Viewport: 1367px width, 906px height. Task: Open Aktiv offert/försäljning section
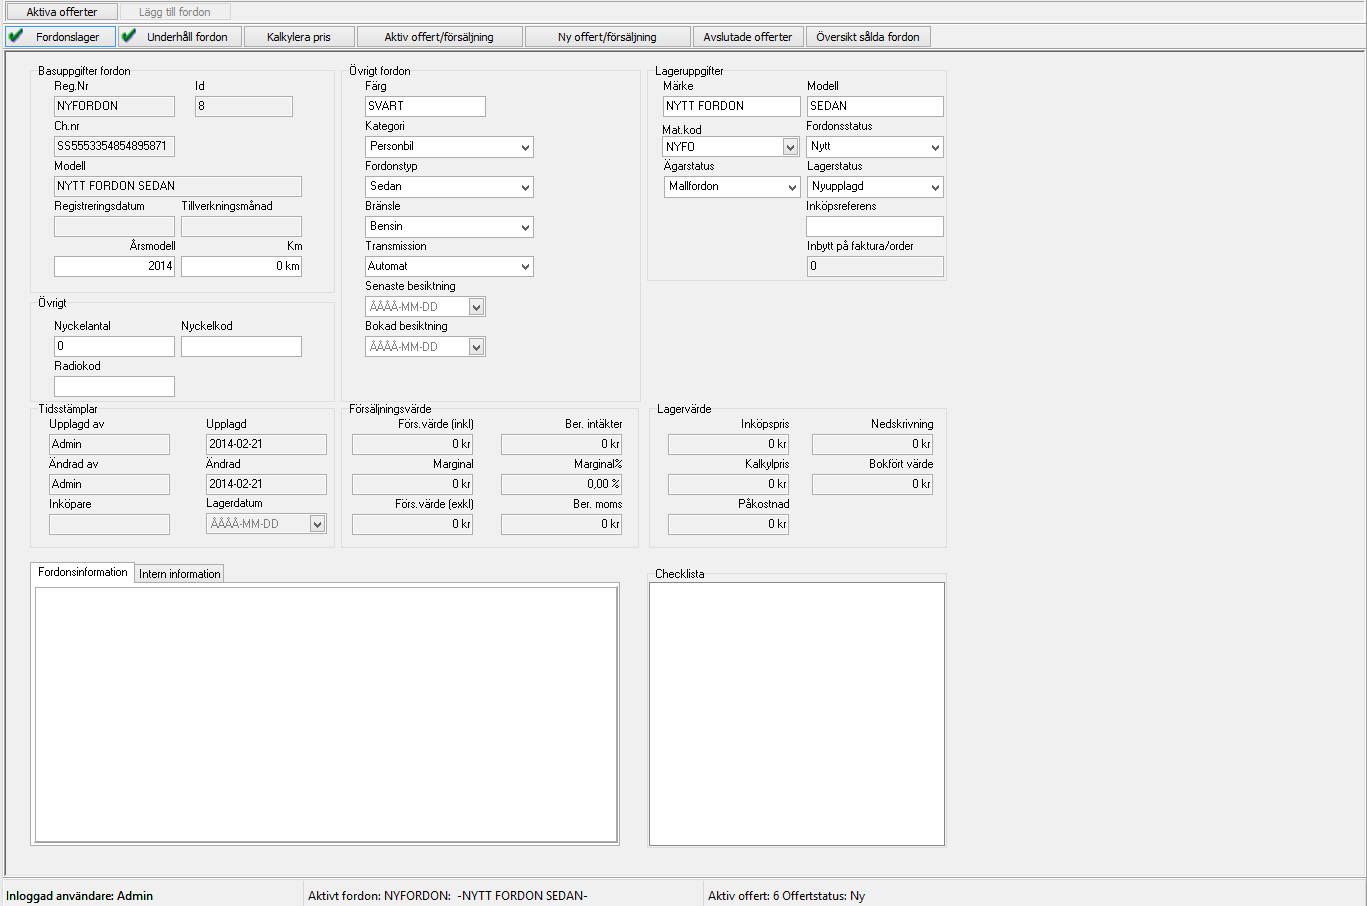[439, 37]
